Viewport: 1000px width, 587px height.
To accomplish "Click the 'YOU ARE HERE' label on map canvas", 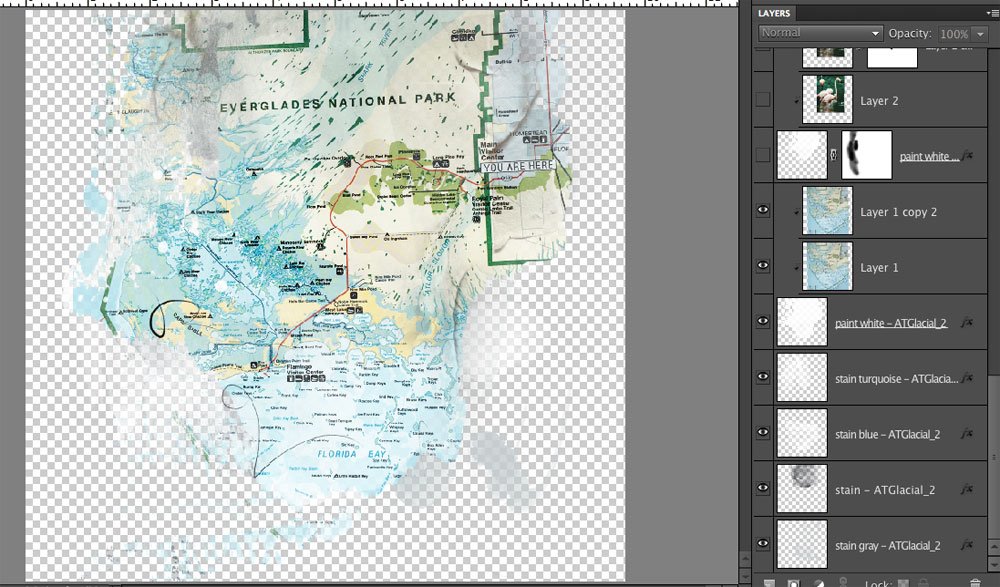I will (x=518, y=167).
